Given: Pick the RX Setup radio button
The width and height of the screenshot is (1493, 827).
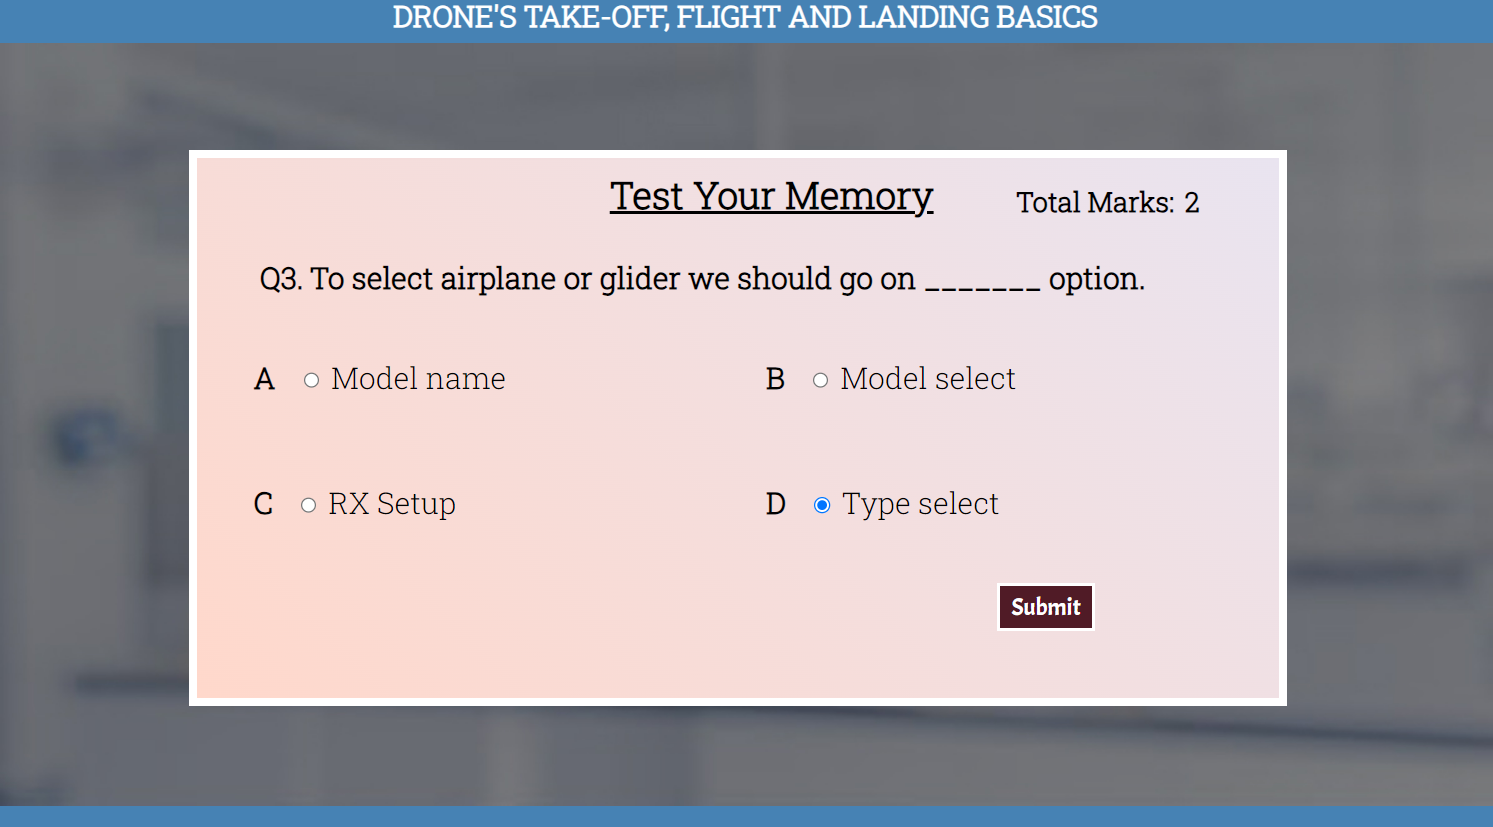Looking at the screenshot, I should pyautogui.click(x=309, y=505).
